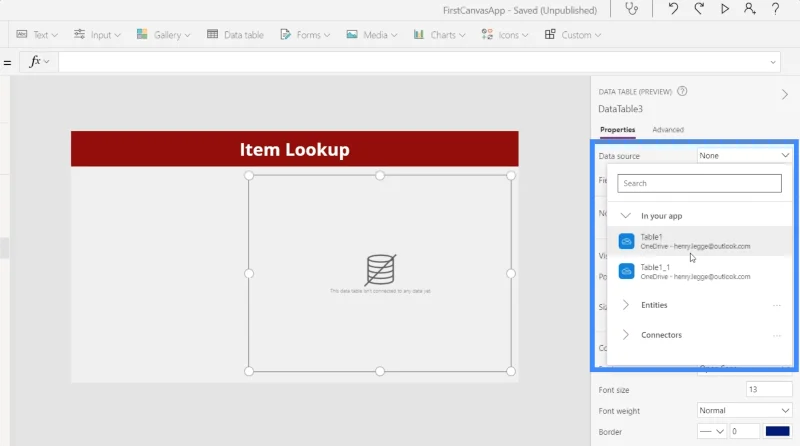Click the Text label icon in ribbon
The height and width of the screenshot is (446, 800).
(21, 34)
